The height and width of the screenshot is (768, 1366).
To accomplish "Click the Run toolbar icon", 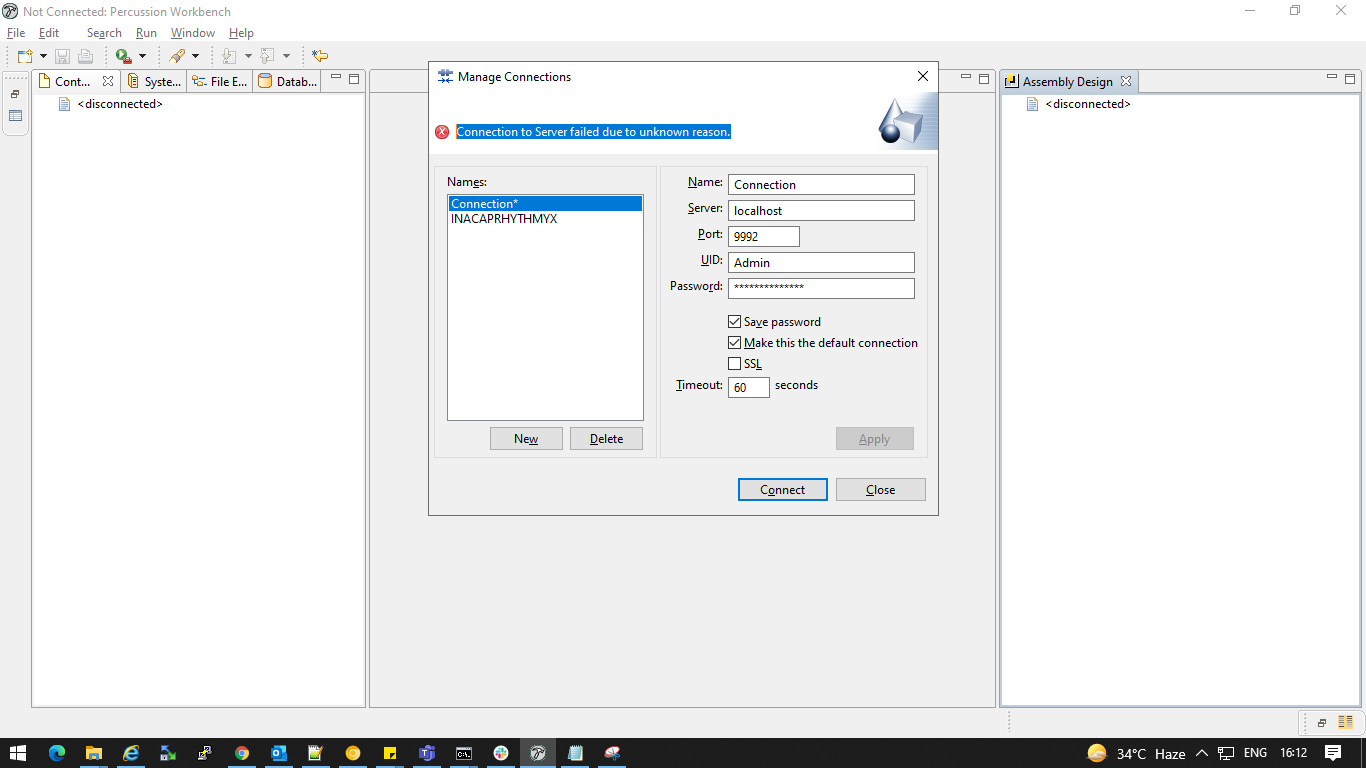I will click(x=122, y=55).
